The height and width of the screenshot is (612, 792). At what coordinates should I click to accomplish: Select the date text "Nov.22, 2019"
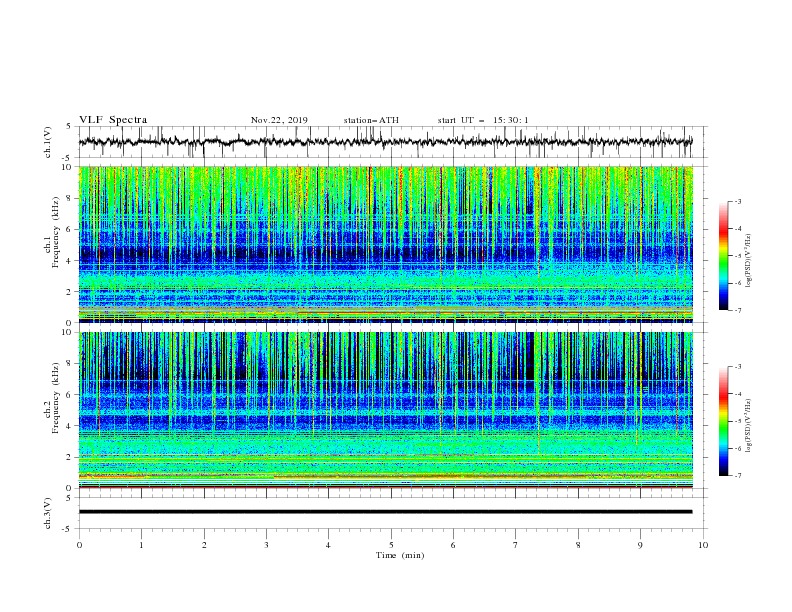(x=279, y=120)
